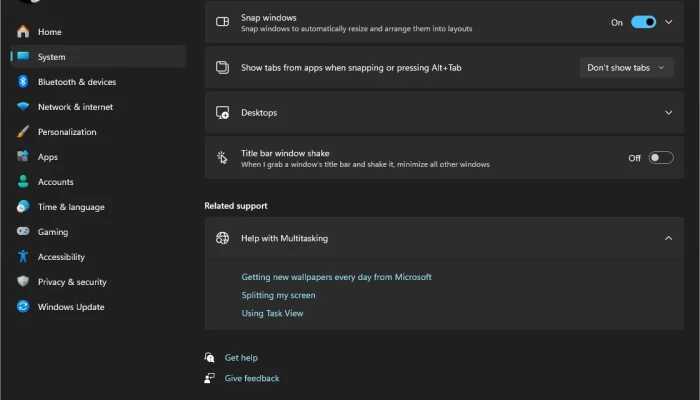The image size is (700, 400).
Task: Expand the Desktops section chevron
Action: [x=668, y=112]
